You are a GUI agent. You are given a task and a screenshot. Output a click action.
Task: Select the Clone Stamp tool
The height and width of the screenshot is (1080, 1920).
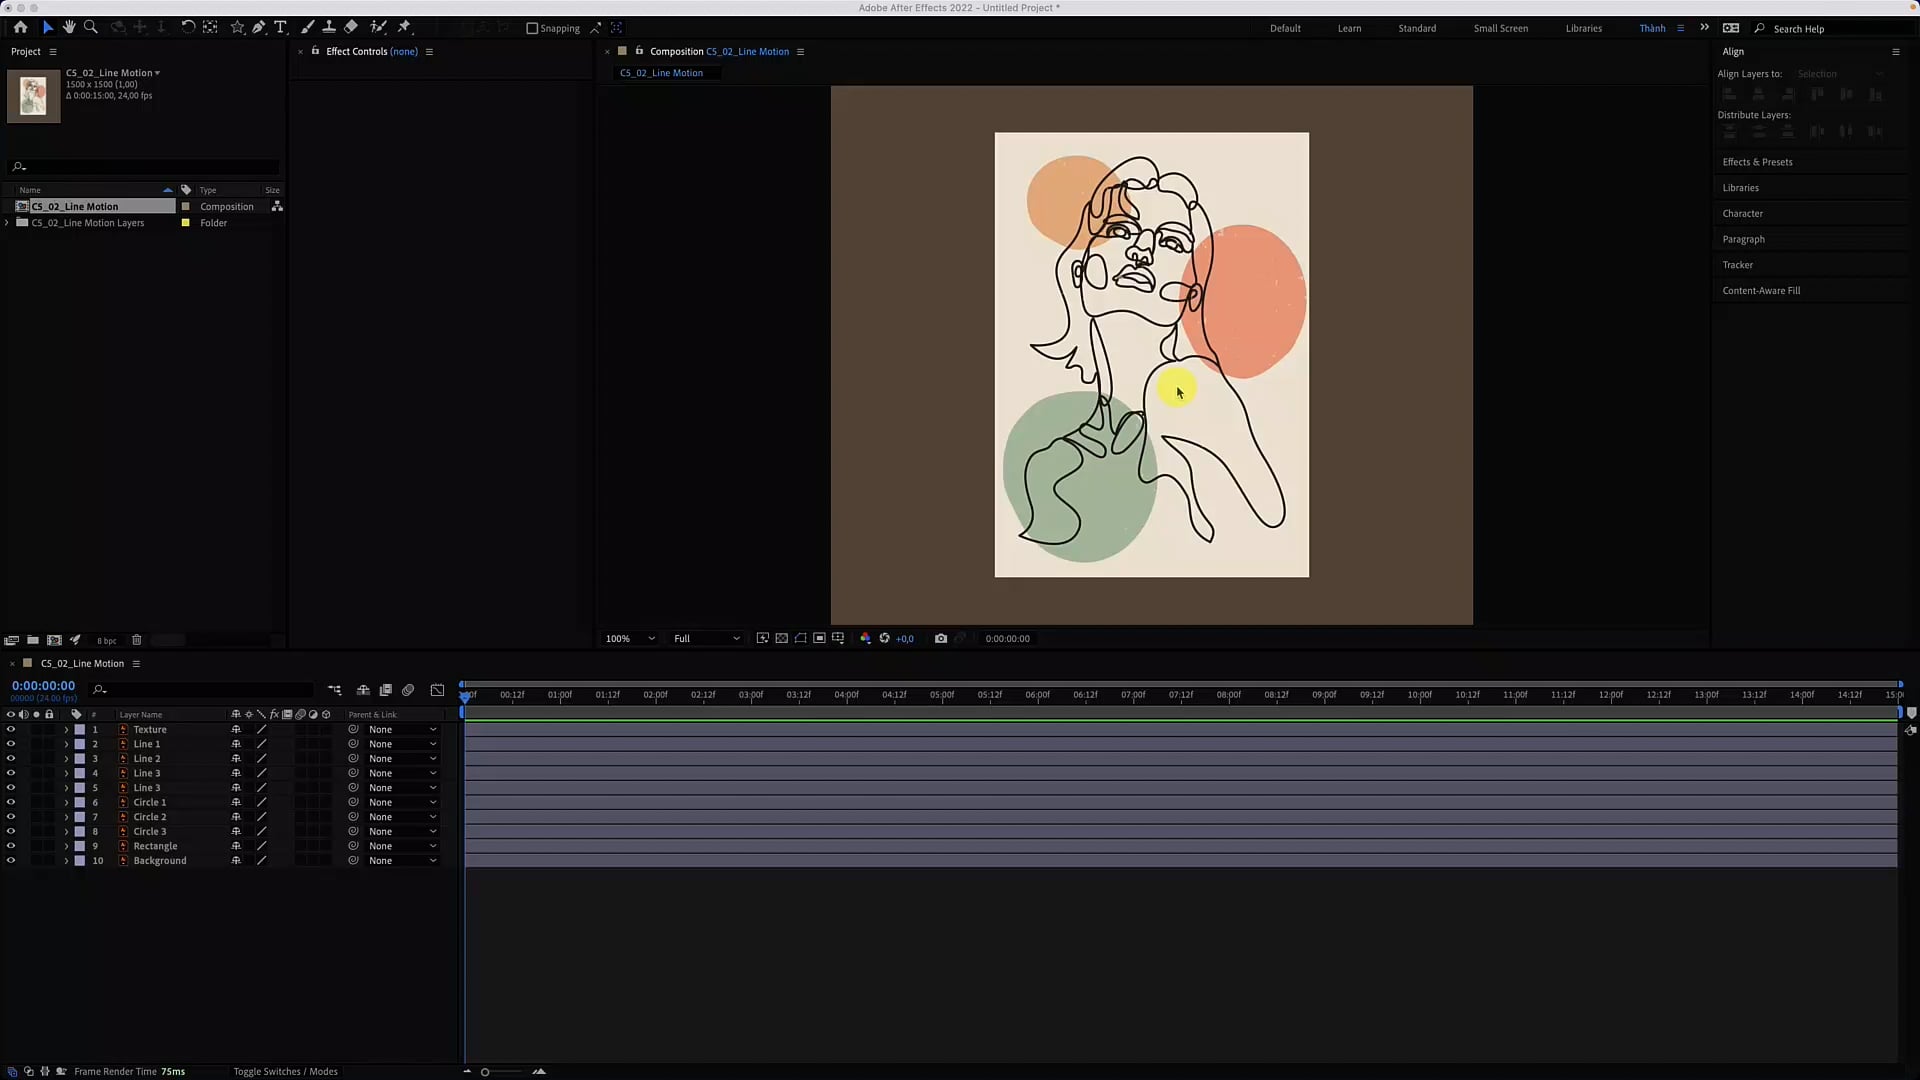[x=329, y=27]
